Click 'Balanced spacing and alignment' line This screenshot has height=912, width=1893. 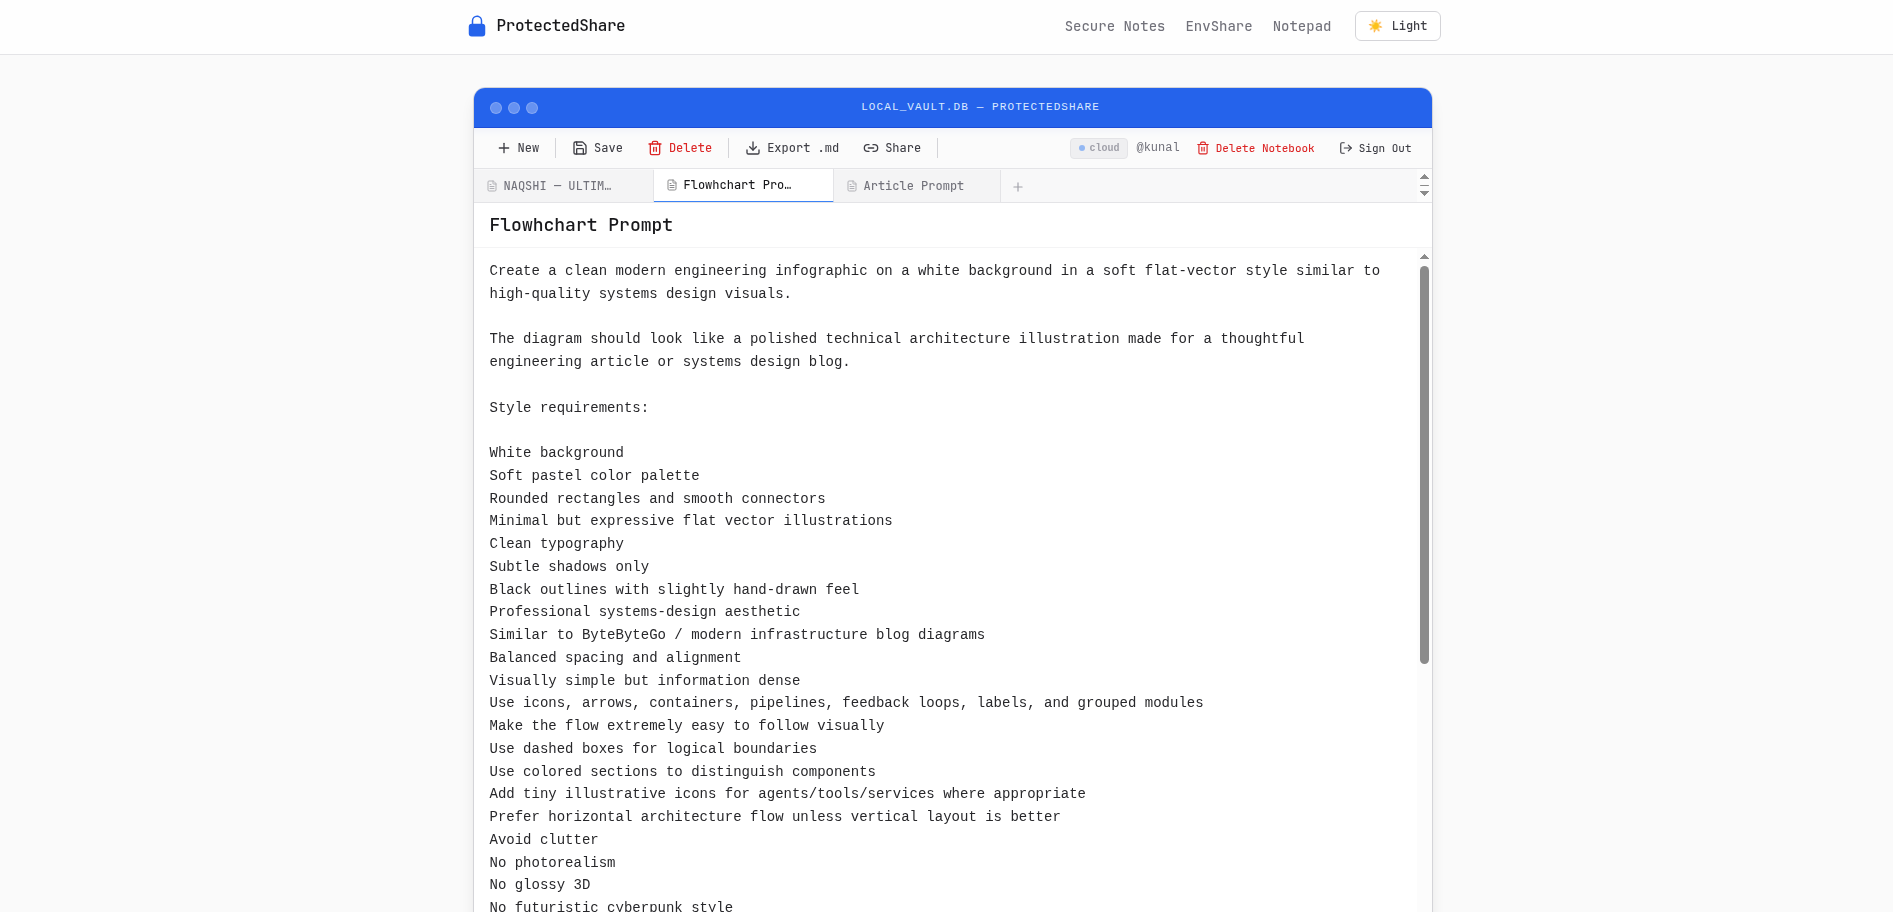[x=615, y=658]
